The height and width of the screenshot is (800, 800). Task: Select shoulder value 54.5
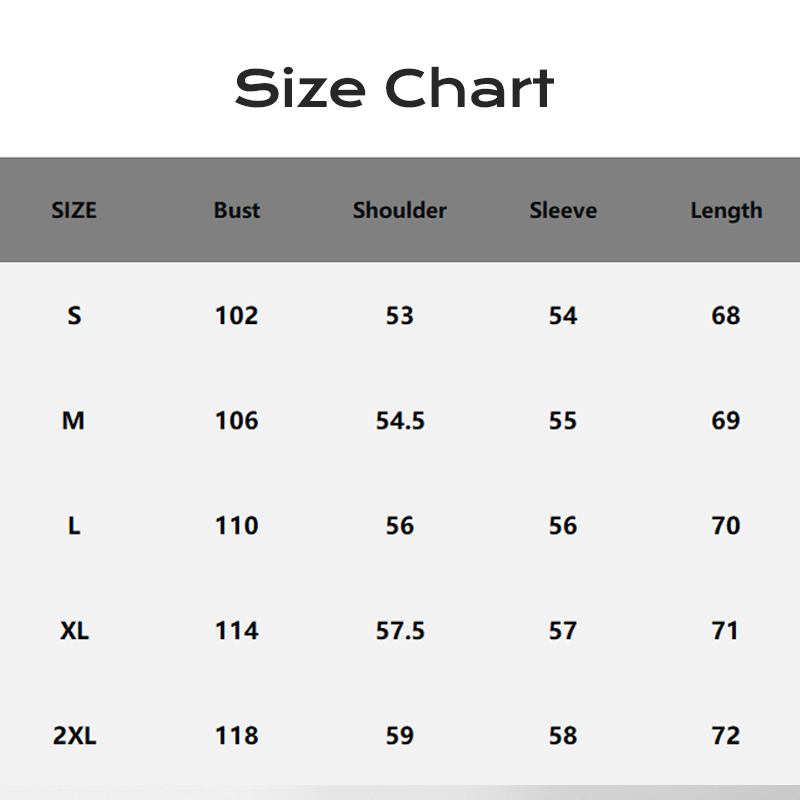point(400,421)
